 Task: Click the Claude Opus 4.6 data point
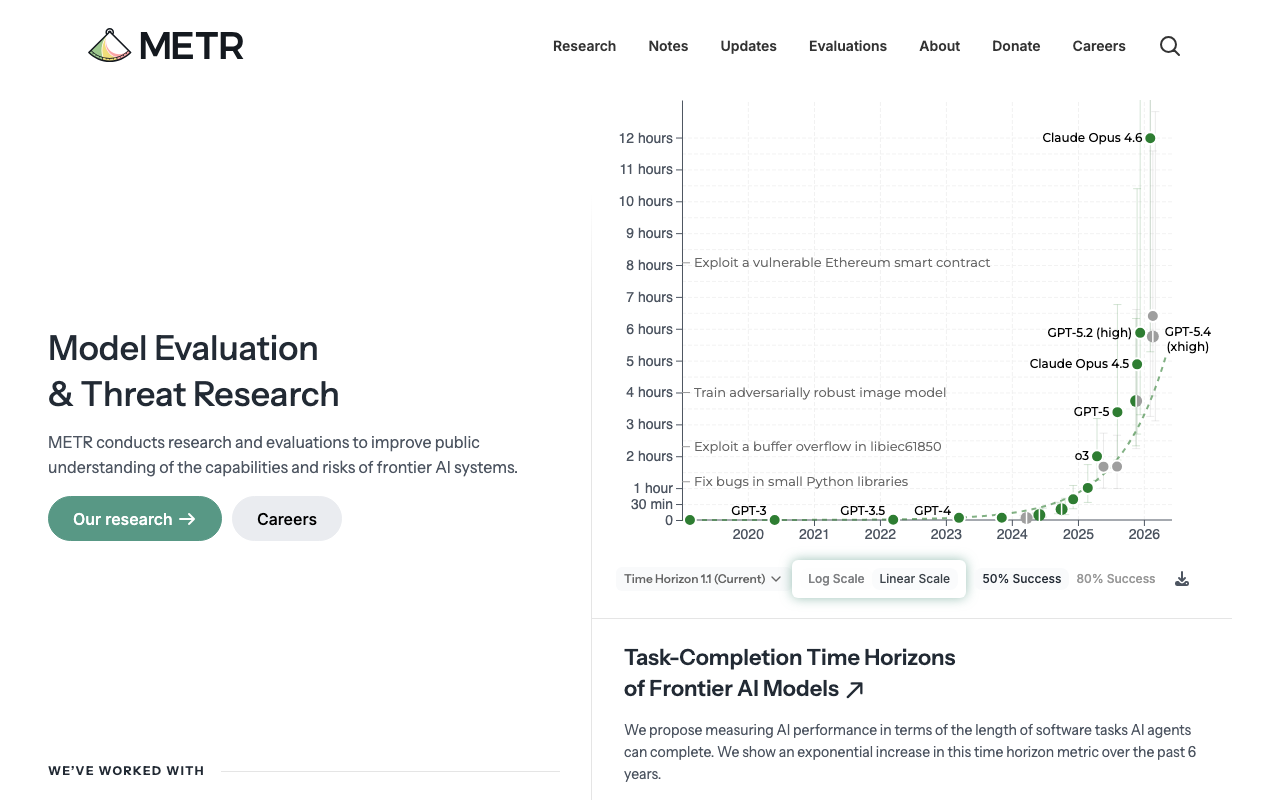(x=1150, y=138)
